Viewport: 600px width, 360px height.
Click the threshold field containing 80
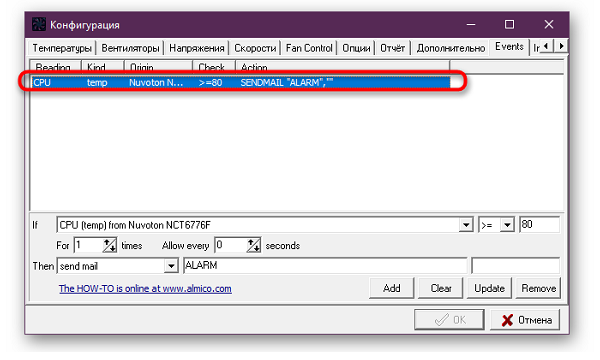(x=539, y=225)
